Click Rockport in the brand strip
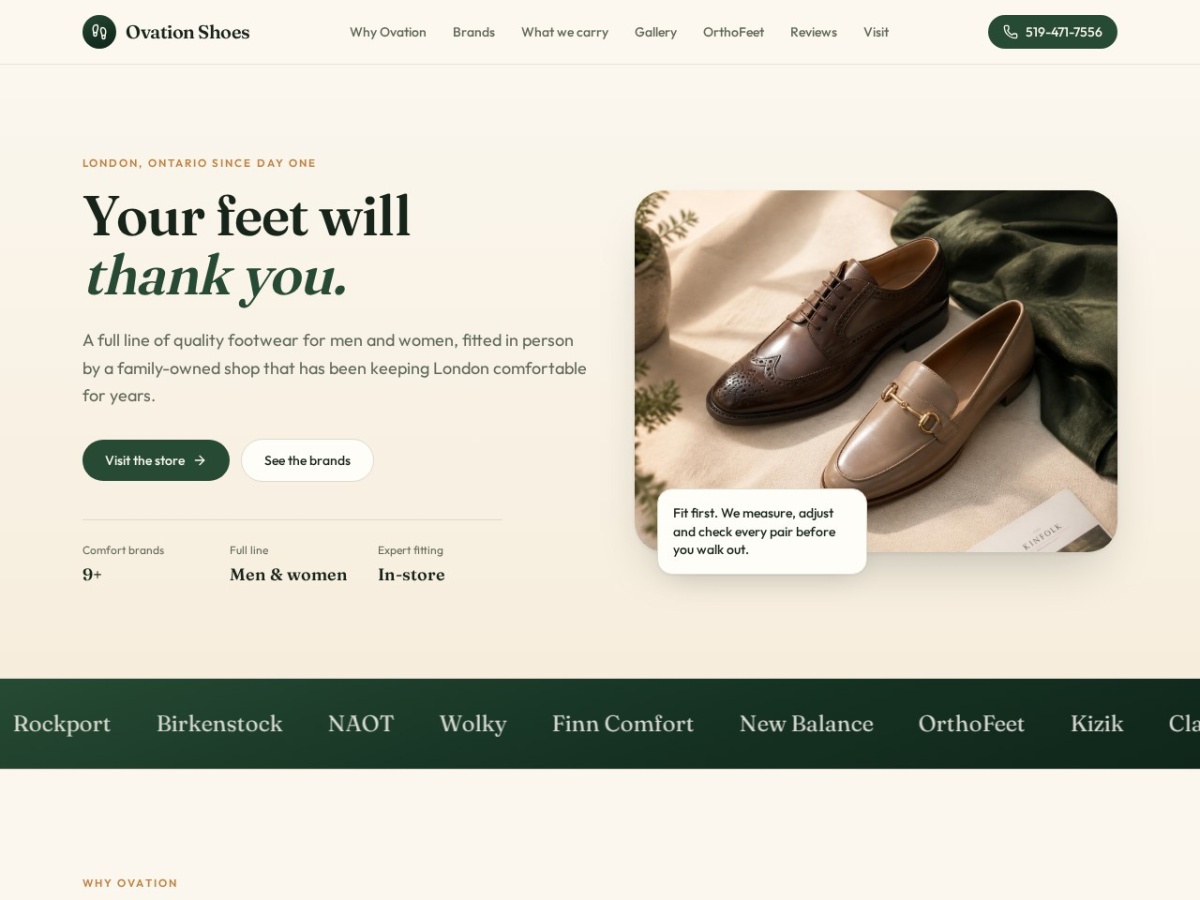The height and width of the screenshot is (900, 1200). (62, 724)
